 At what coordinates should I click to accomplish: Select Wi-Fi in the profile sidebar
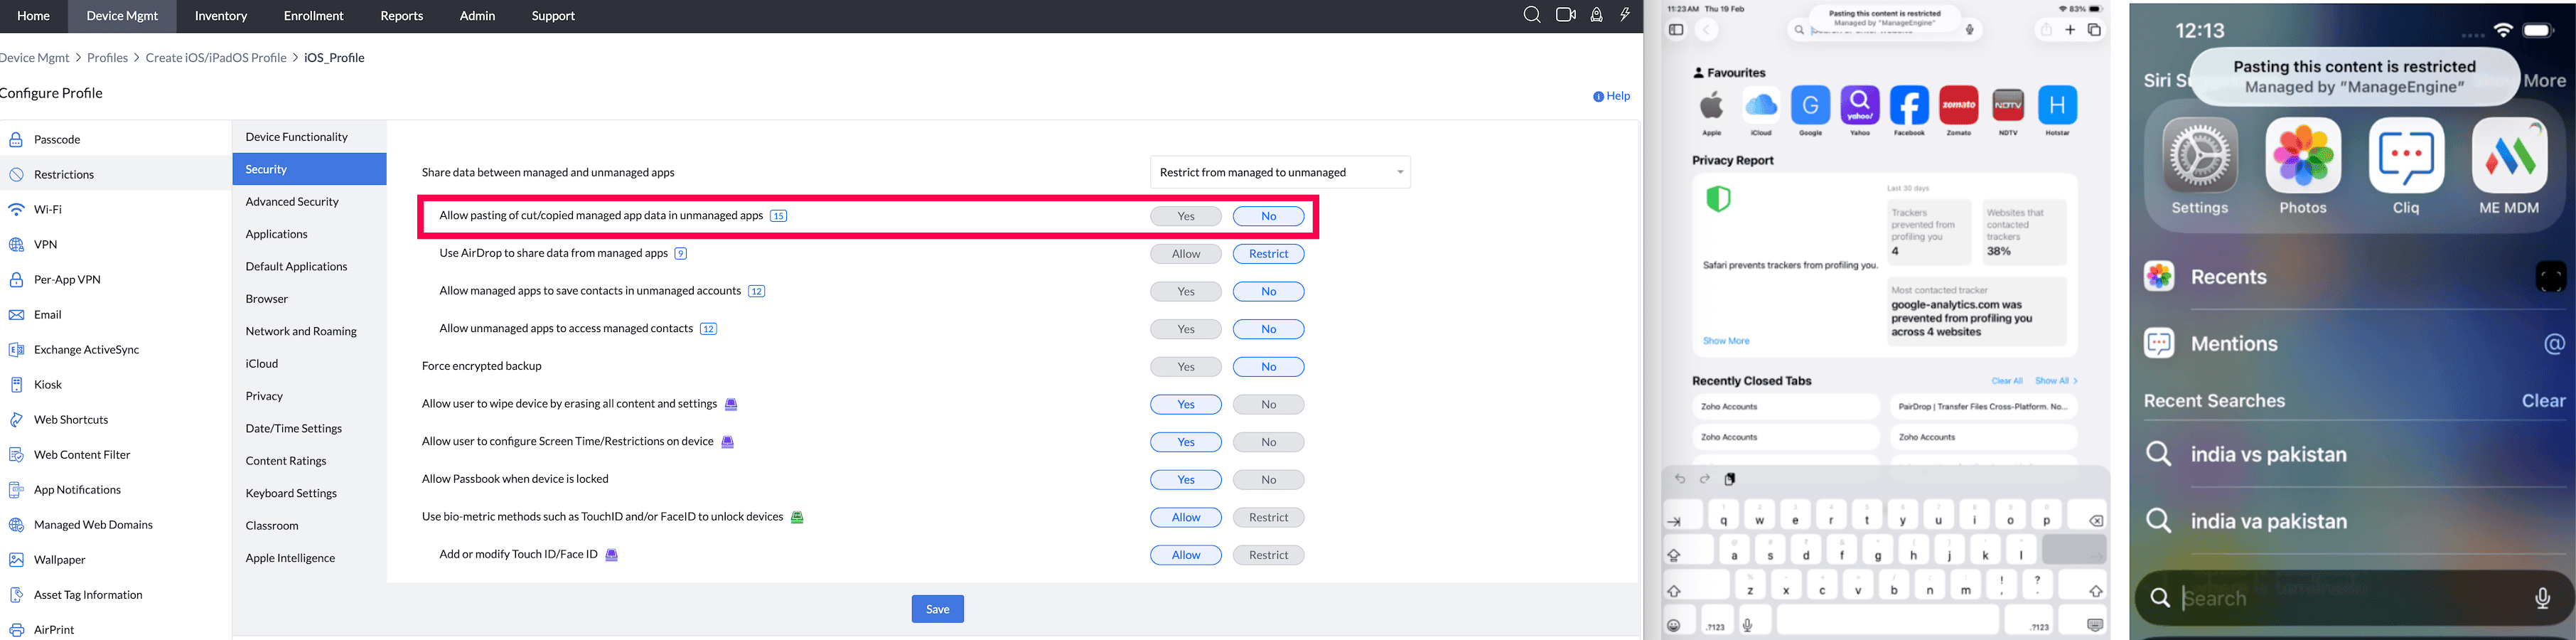click(x=48, y=209)
